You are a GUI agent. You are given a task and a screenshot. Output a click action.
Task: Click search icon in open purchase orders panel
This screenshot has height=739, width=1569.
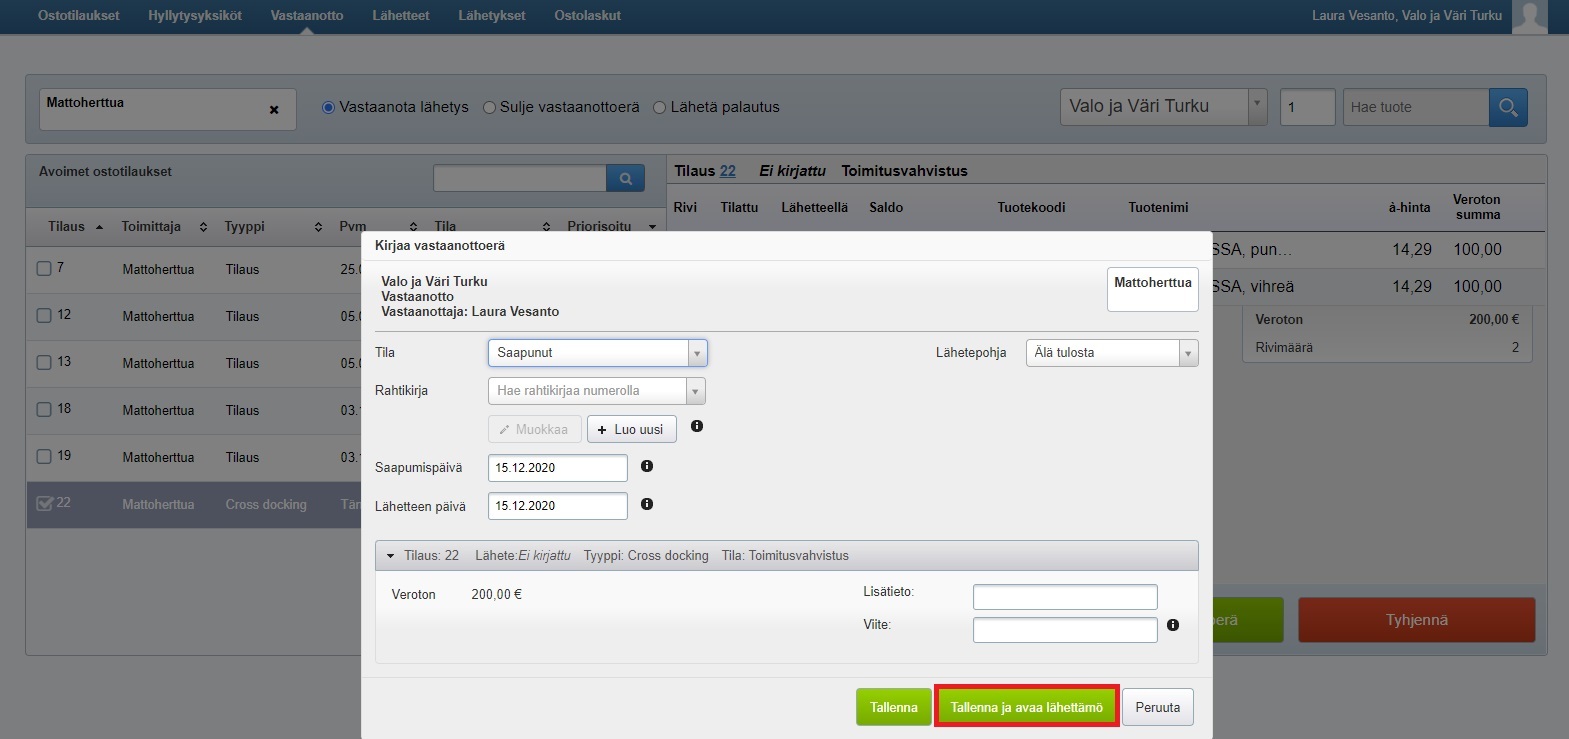click(x=625, y=179)
